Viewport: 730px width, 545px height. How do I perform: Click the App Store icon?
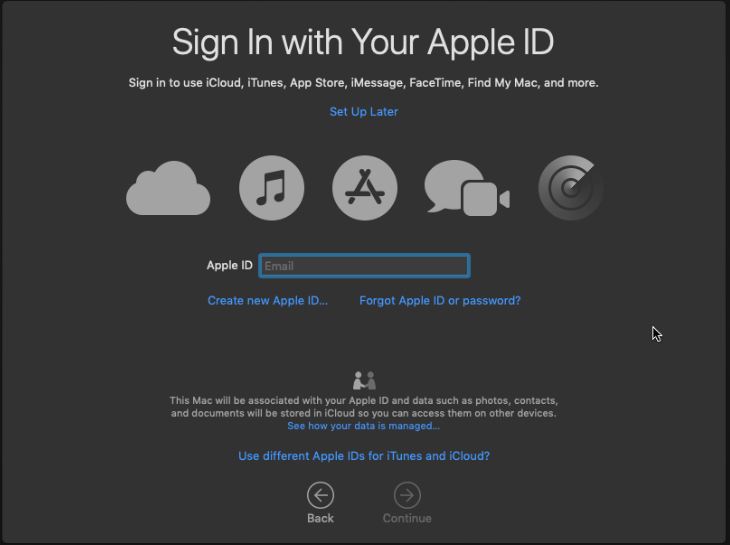click(365, 188)
